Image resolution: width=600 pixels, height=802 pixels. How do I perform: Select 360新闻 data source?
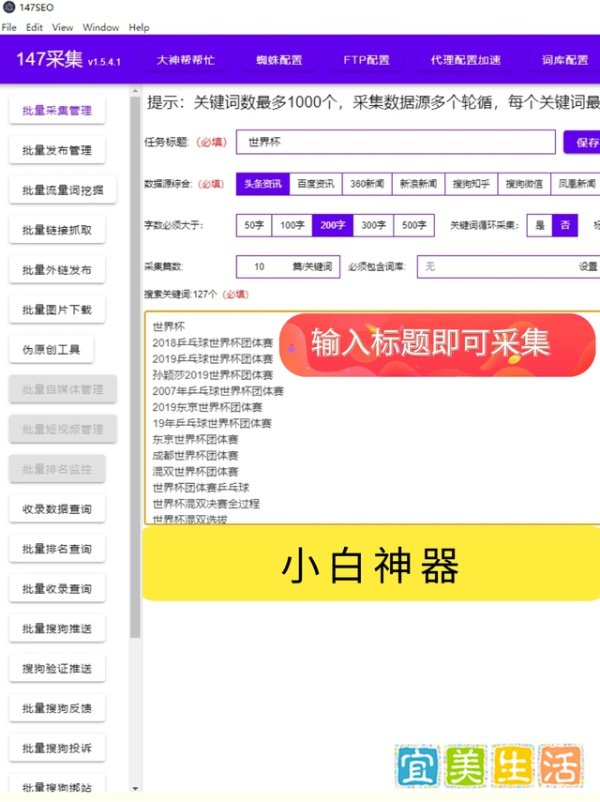[367, 184]
